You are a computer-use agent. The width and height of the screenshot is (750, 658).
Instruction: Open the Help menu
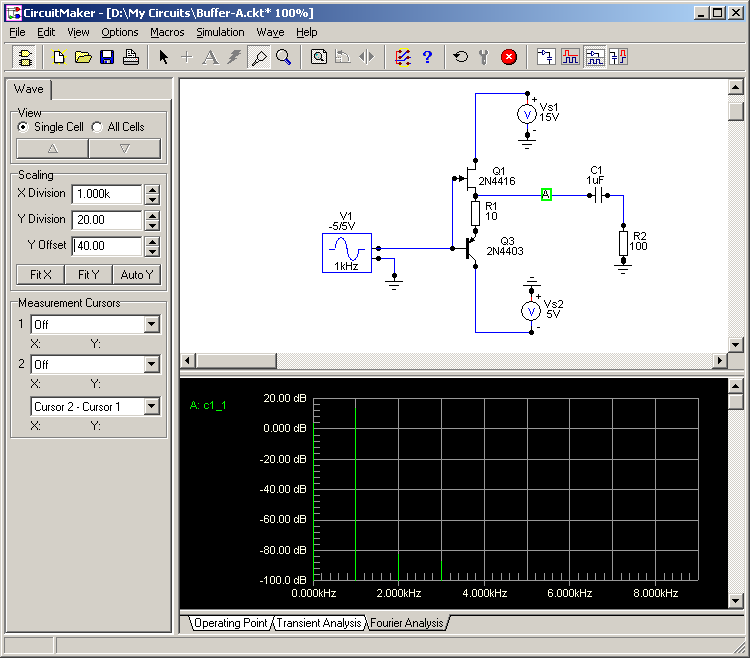coord(307,33)
